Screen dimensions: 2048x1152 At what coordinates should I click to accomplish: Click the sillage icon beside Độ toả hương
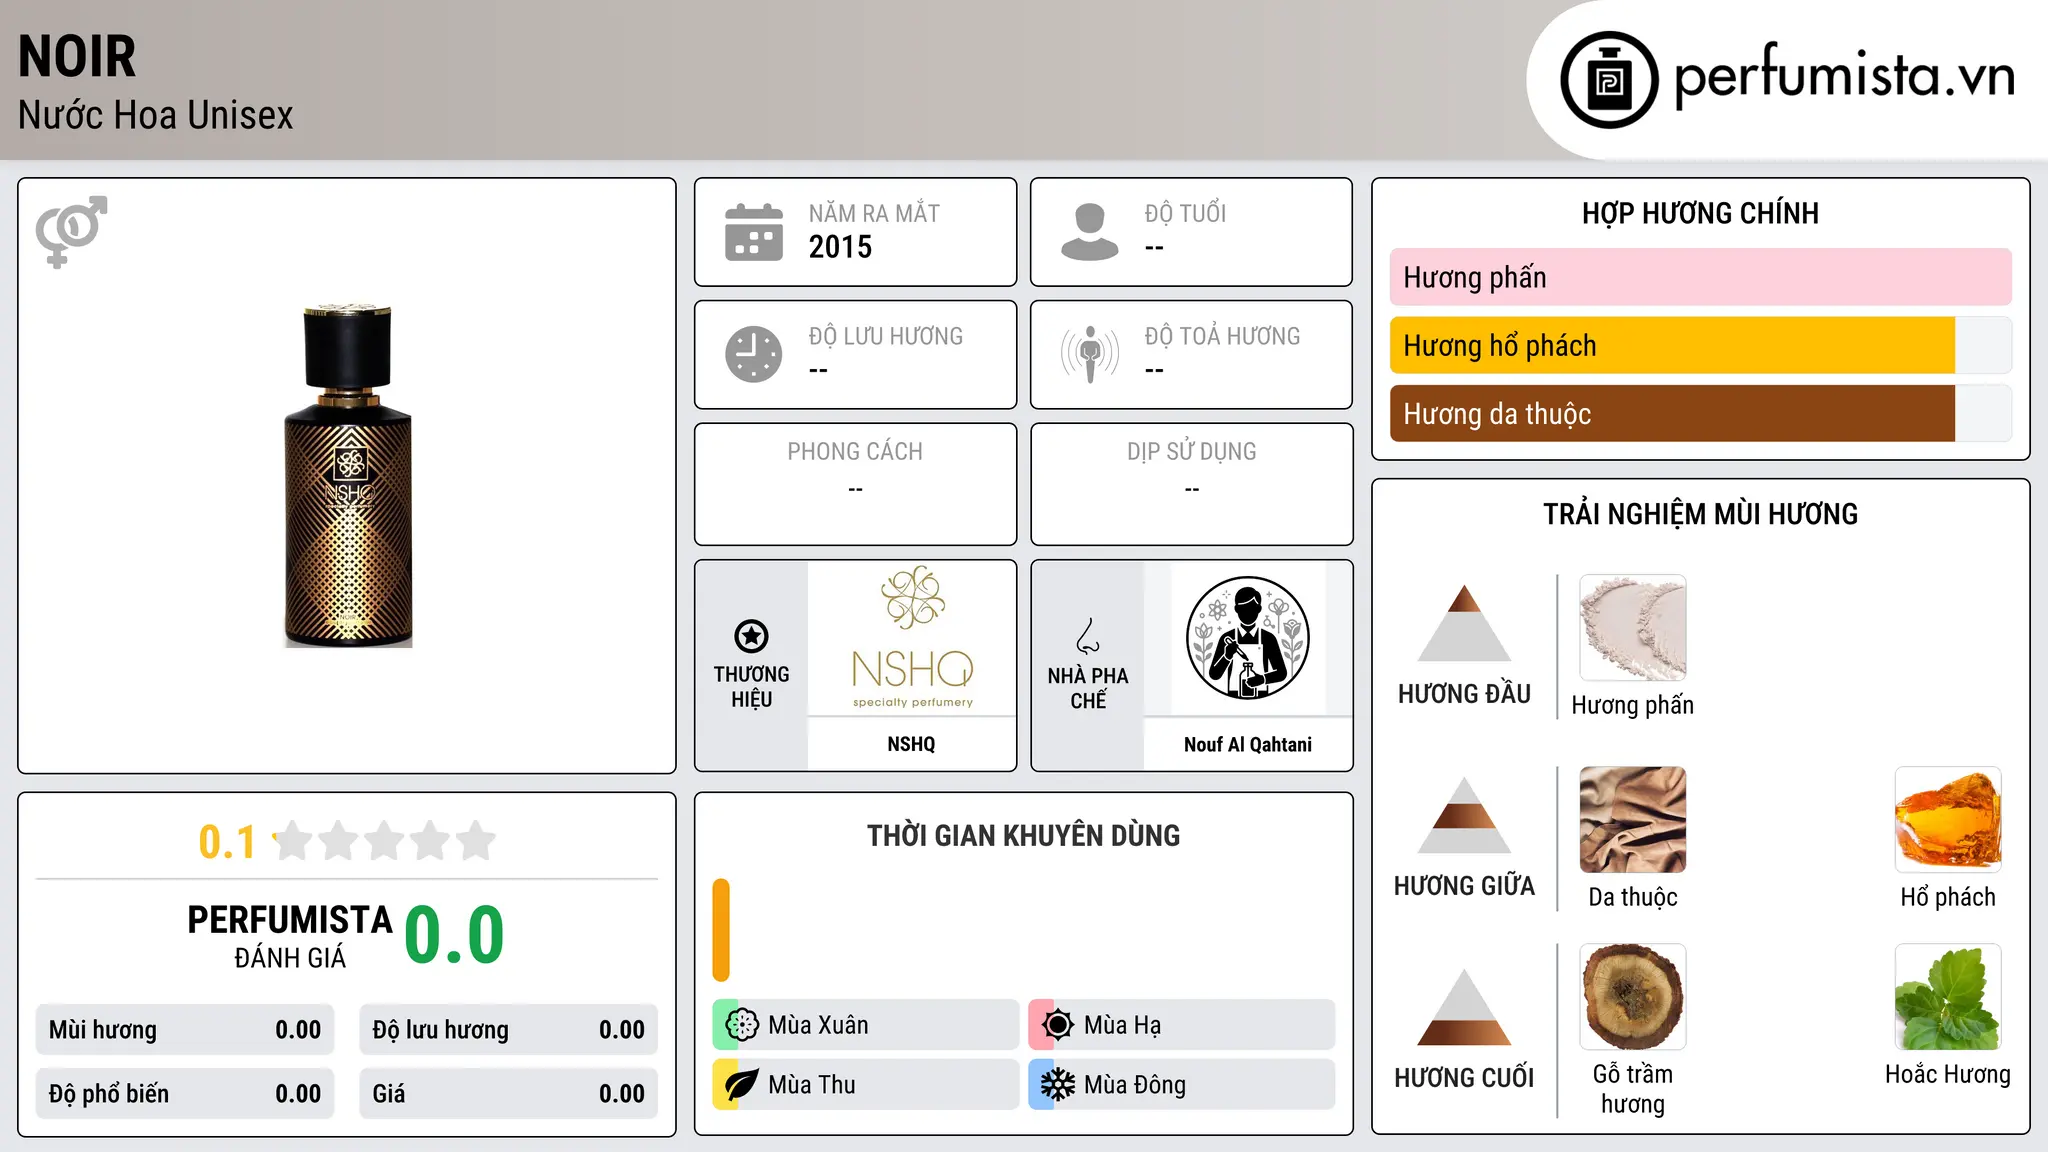tap(1090, 354)
